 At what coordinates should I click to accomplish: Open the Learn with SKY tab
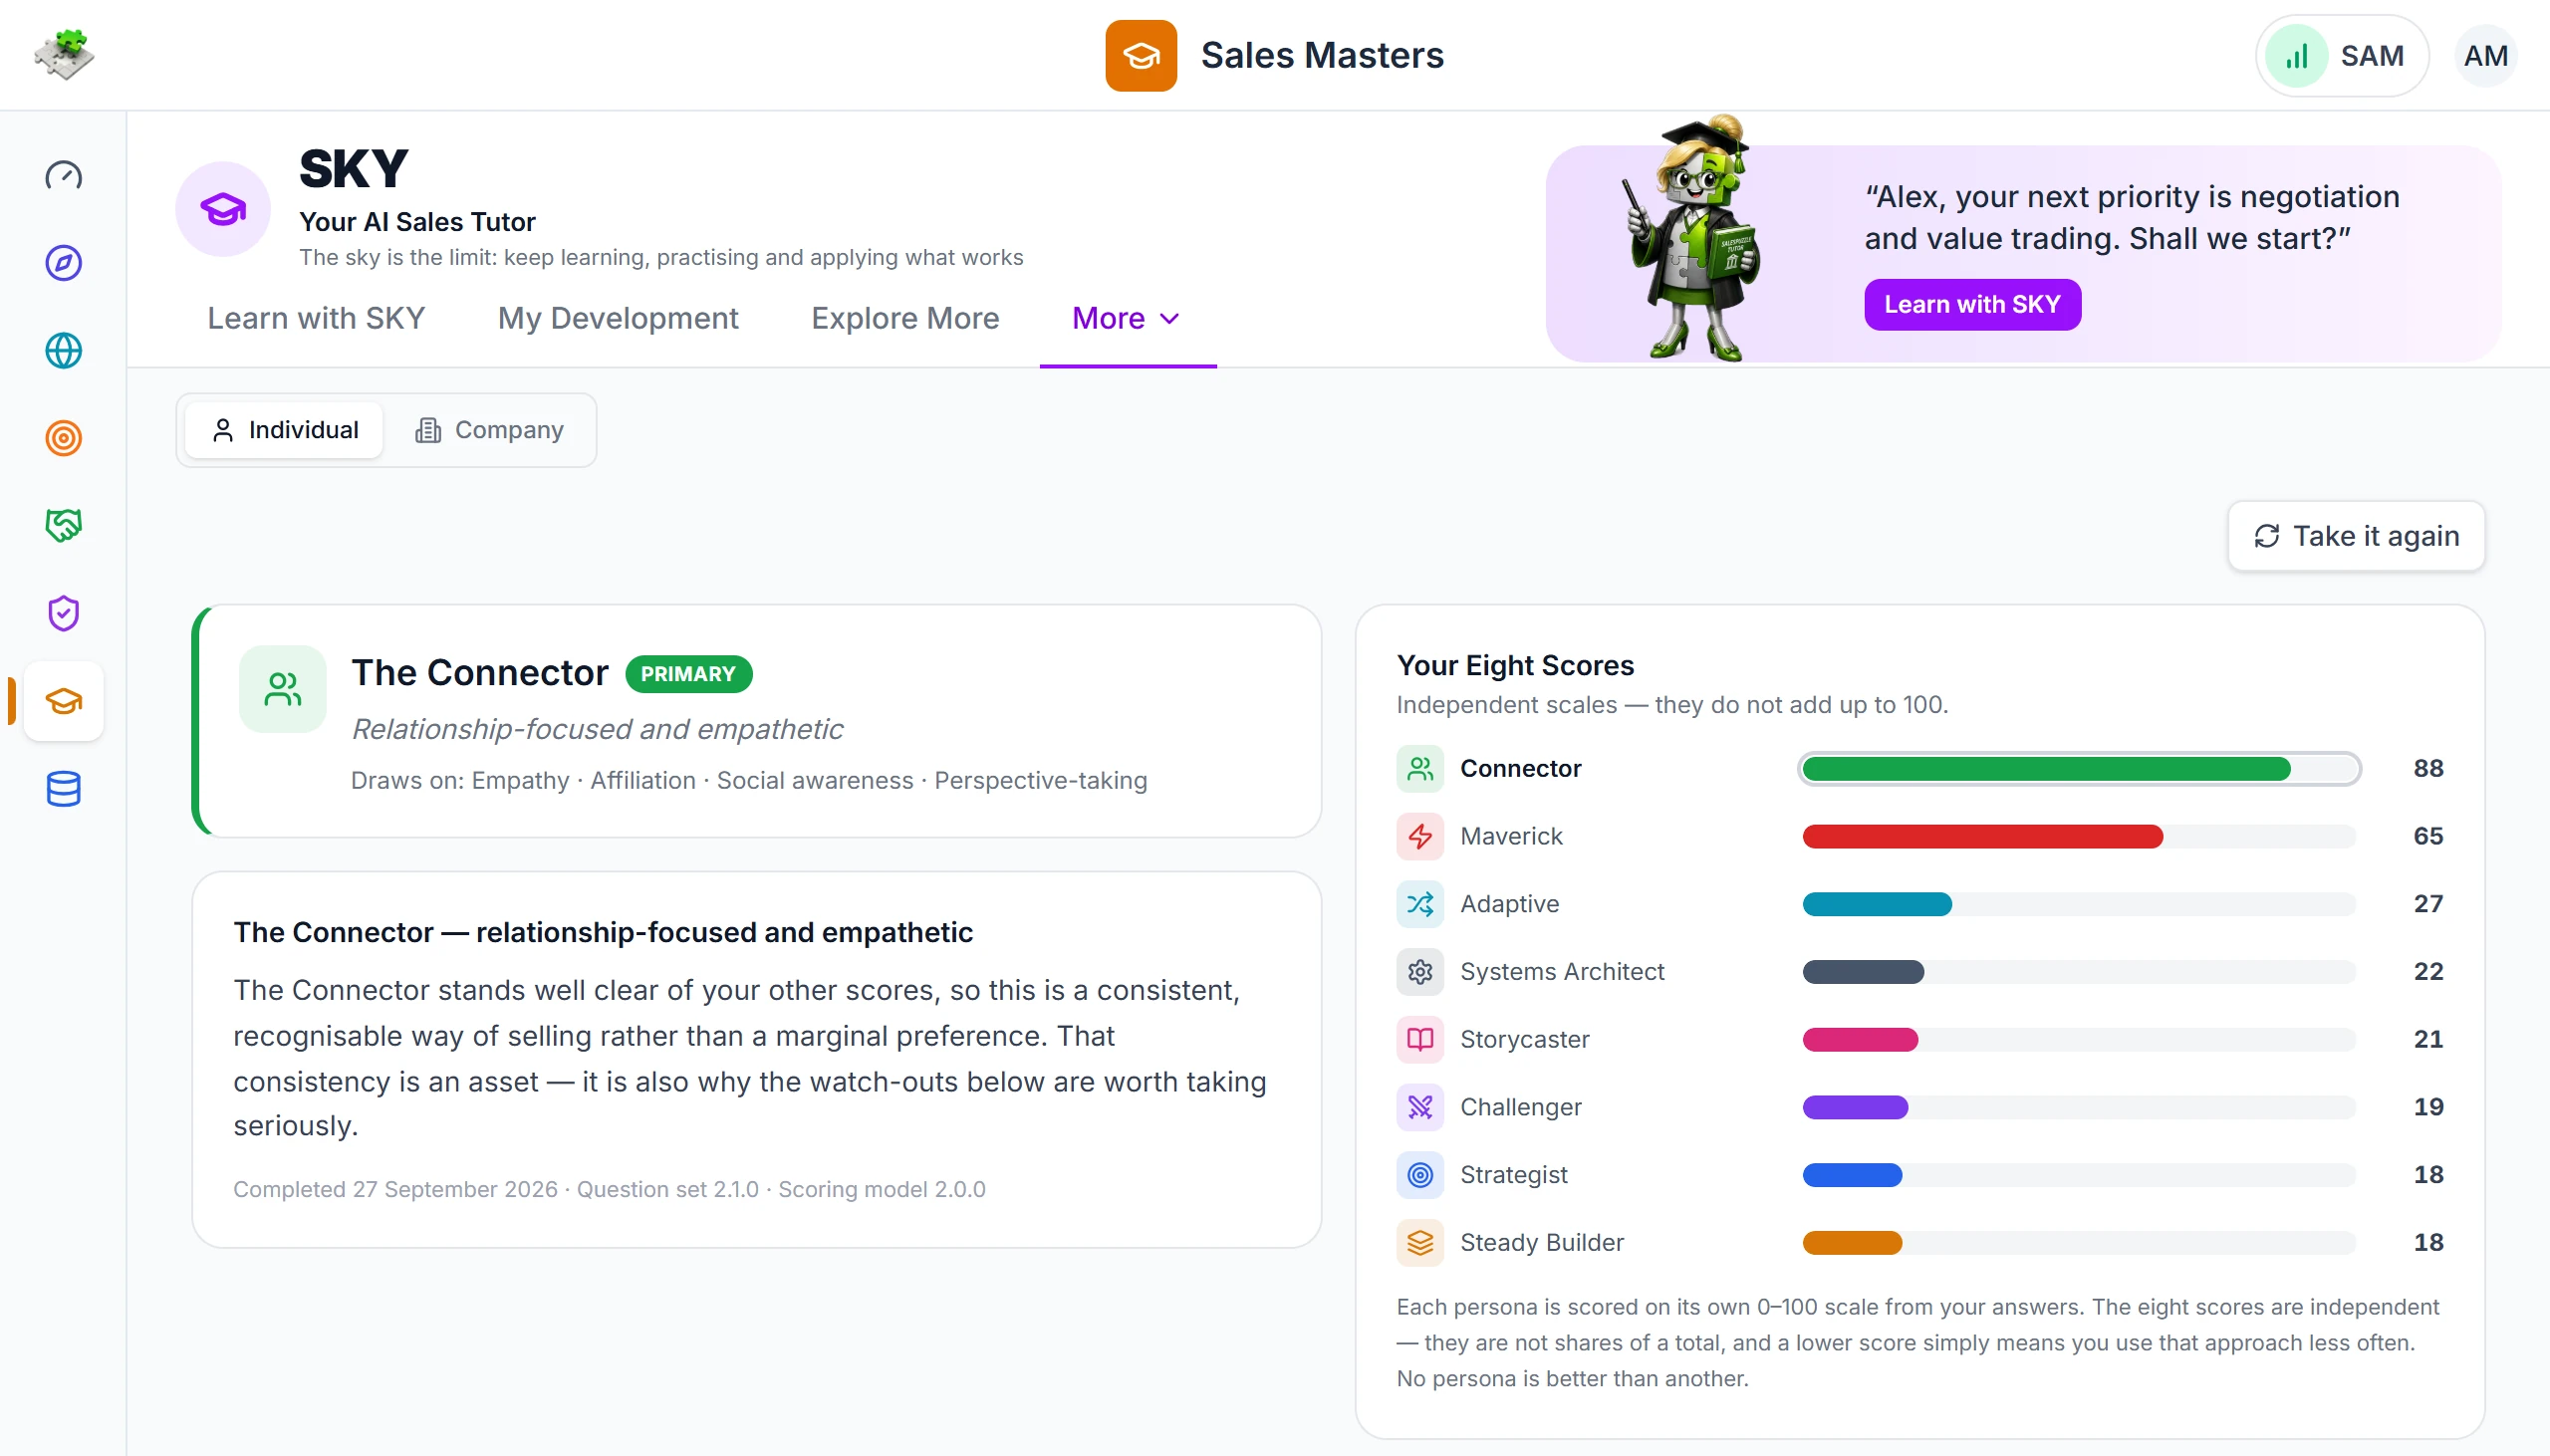tap(316, 318)
